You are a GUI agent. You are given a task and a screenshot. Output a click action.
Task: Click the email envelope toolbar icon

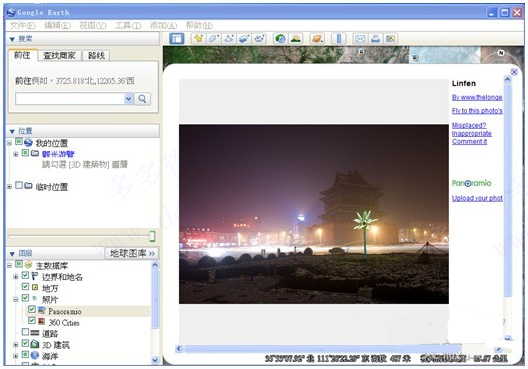(x=360, y=39)
